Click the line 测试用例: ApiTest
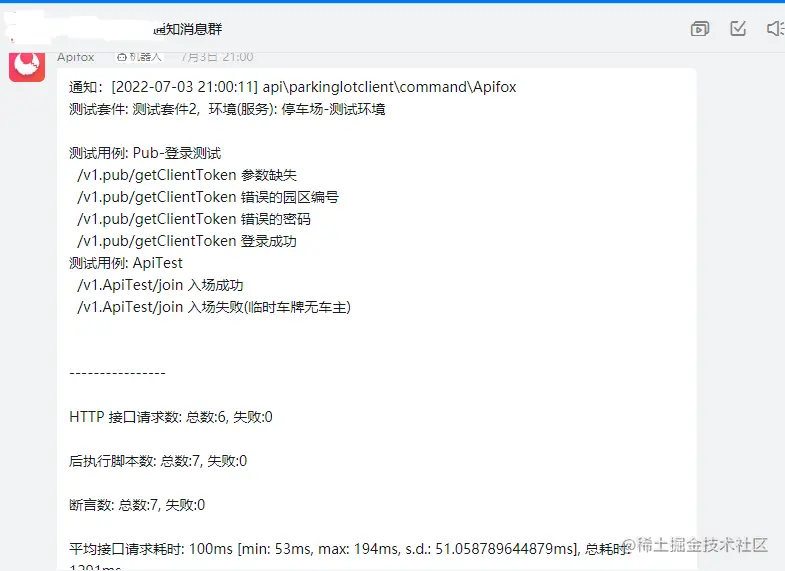 click(x=126, y=263)
